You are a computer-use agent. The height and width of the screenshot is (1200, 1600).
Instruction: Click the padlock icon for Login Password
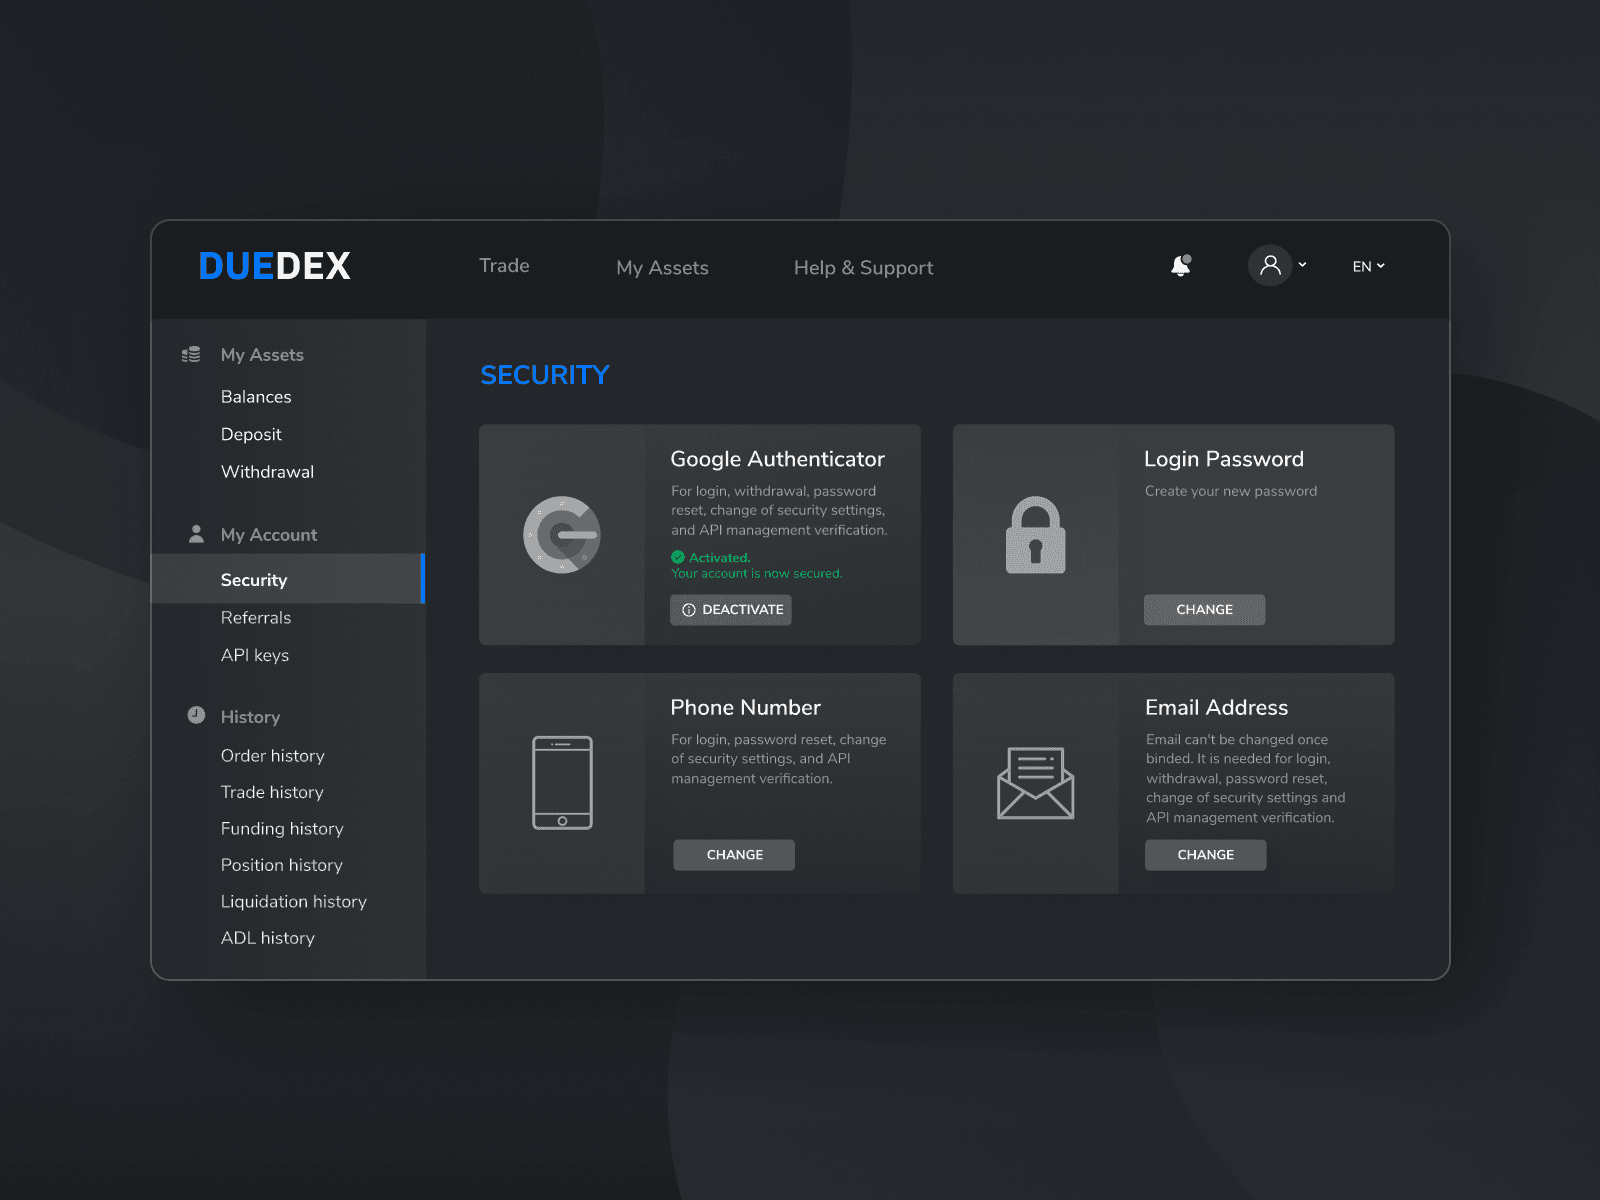(1035, 535)
